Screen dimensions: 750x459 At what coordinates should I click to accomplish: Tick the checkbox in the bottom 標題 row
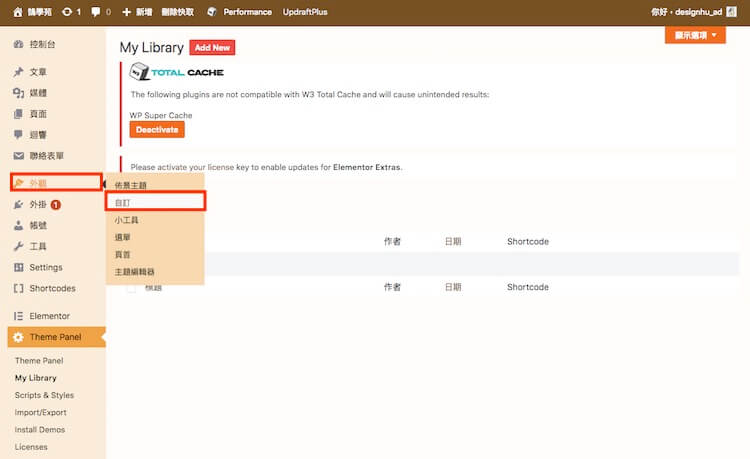tap(131, 288)
